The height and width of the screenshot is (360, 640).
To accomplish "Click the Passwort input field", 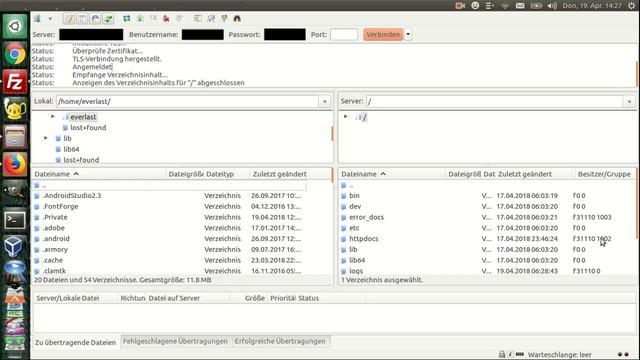I will (284, 35).
